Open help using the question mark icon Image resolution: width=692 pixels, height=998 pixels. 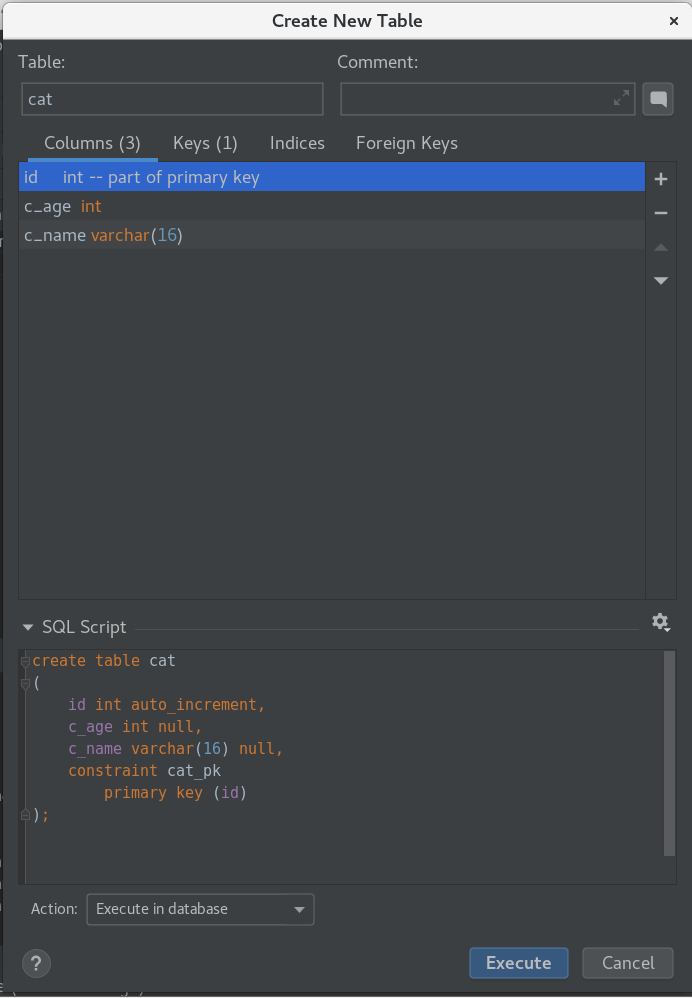pyautogui.click(x=36, y=963)
